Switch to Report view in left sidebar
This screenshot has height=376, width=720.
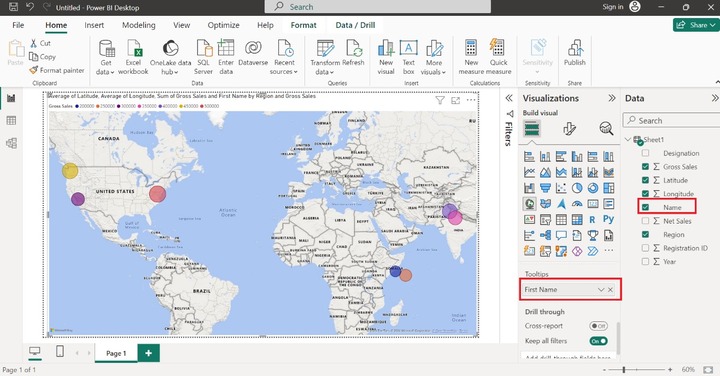(11, 98)
